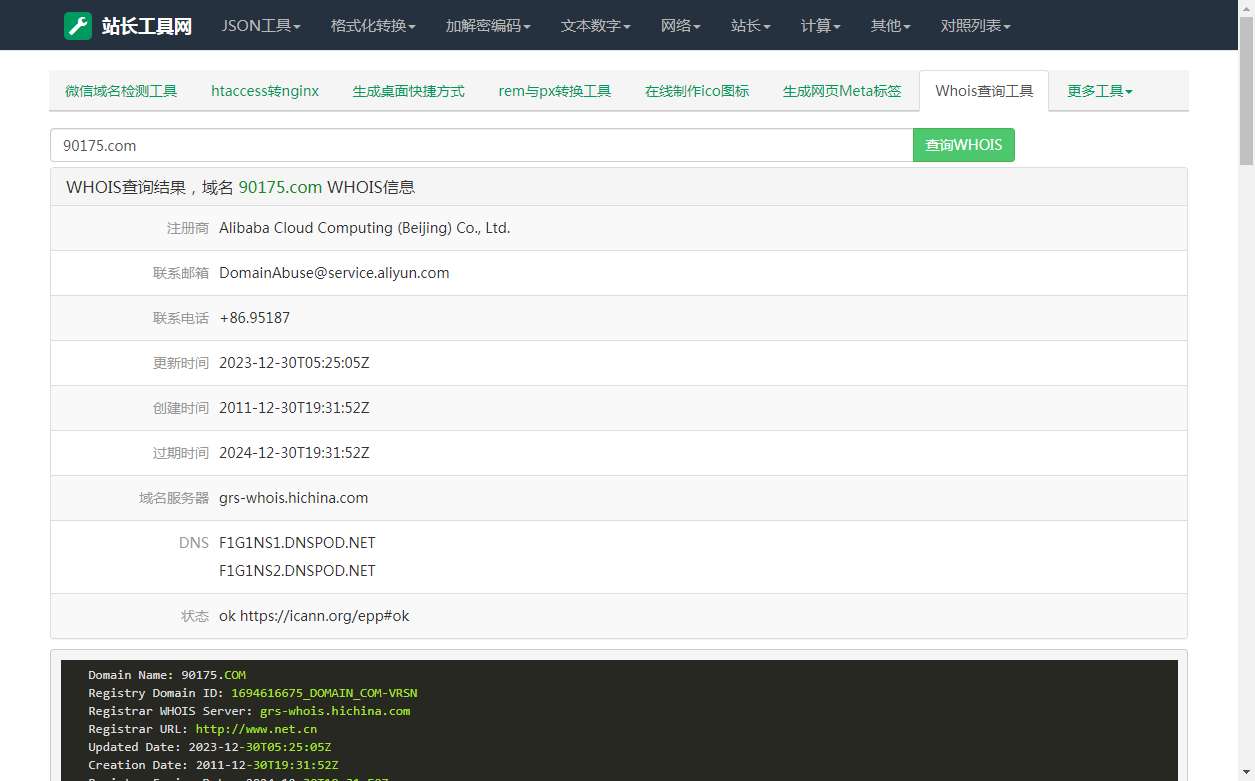The width and height of the screenshot is (1255, 781).
Task: Click the page vertical scrollbar
Action: (x=1246, y=400)
